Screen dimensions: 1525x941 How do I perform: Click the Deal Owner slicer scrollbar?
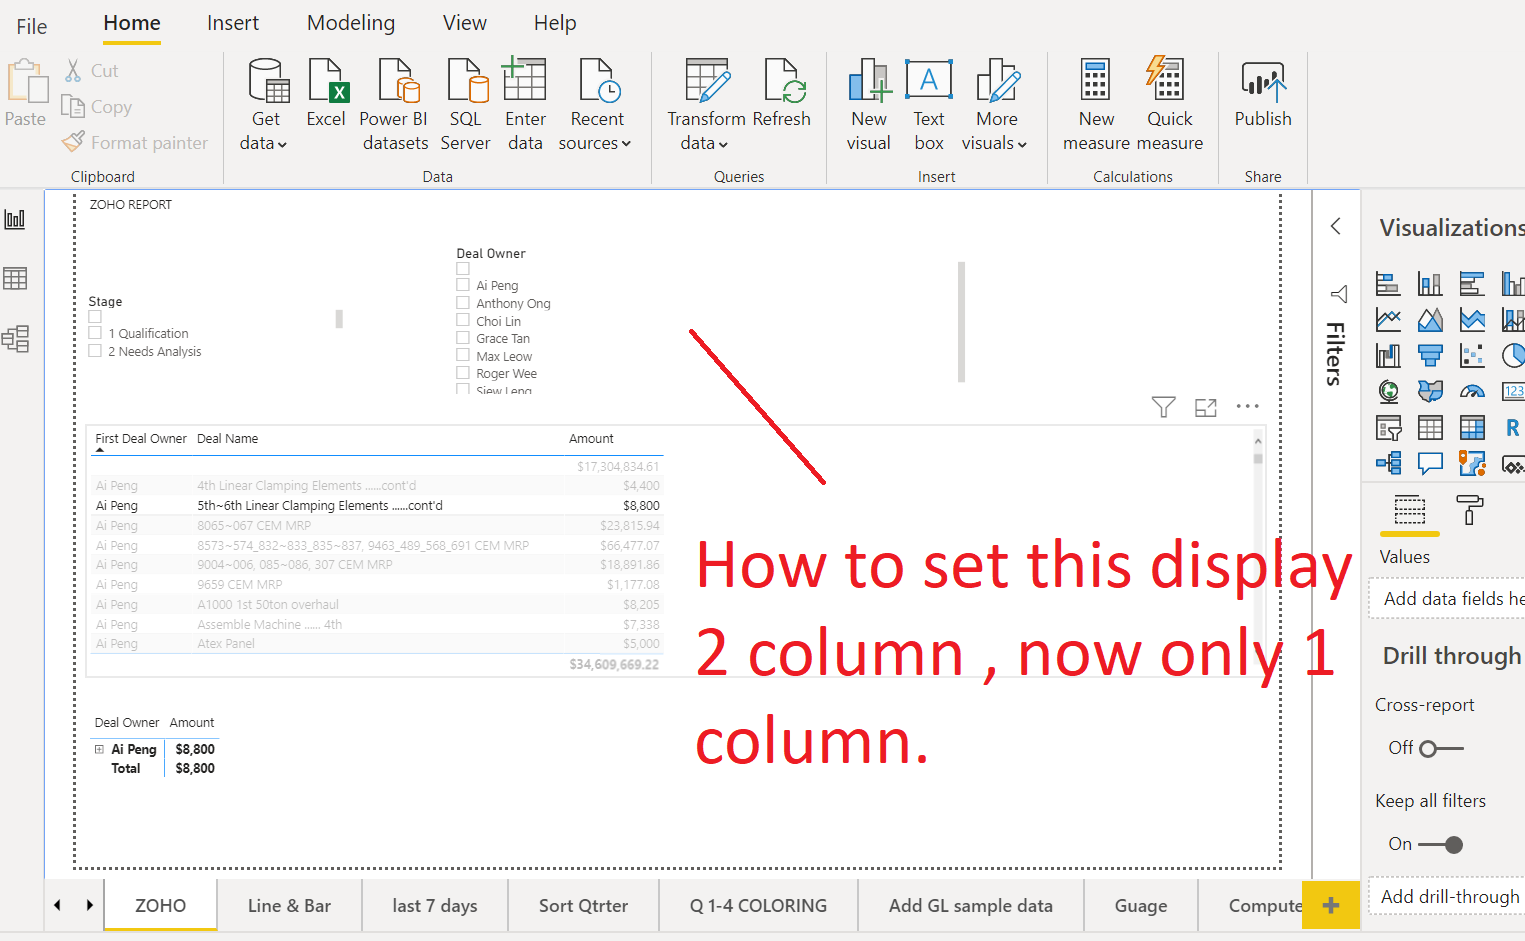(x=961, y=322)
